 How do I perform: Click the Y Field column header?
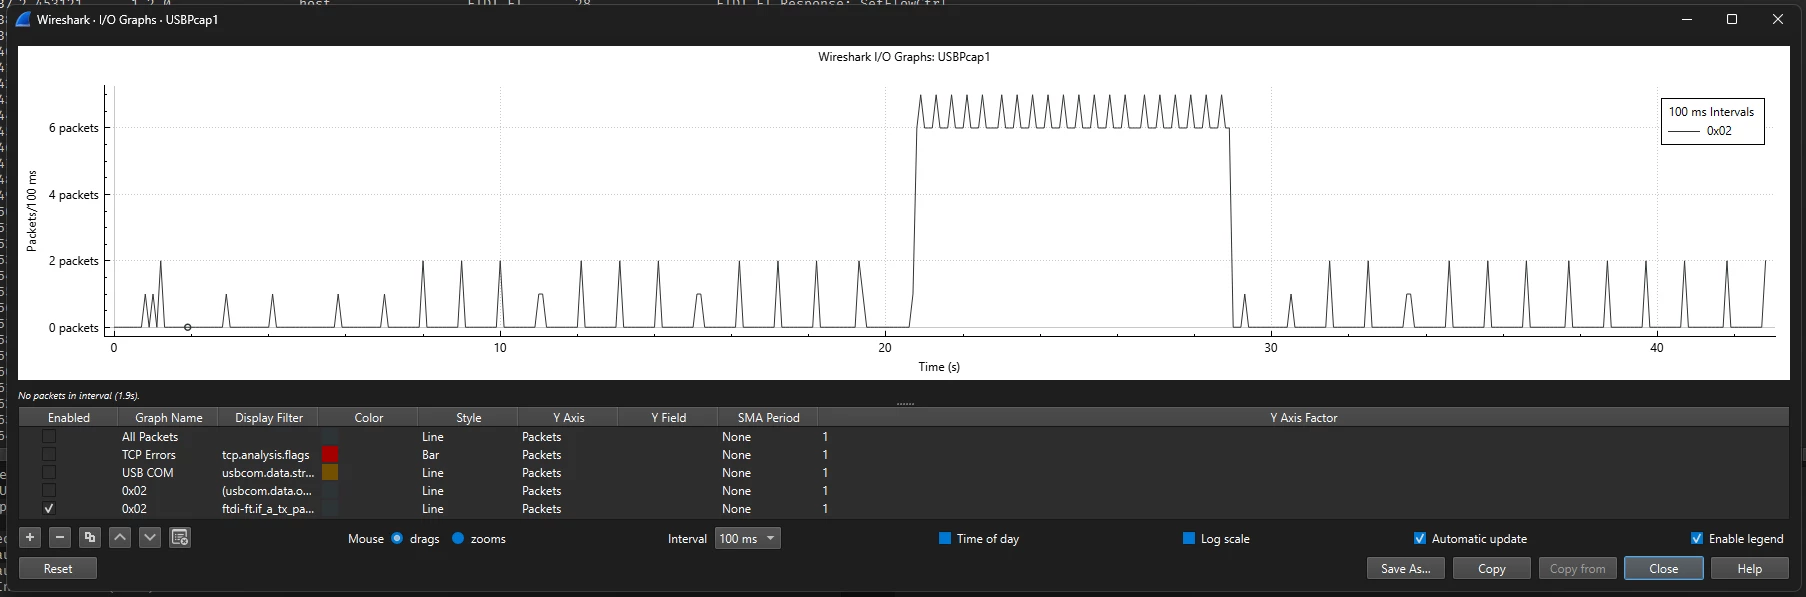click(x=669, y=418)
